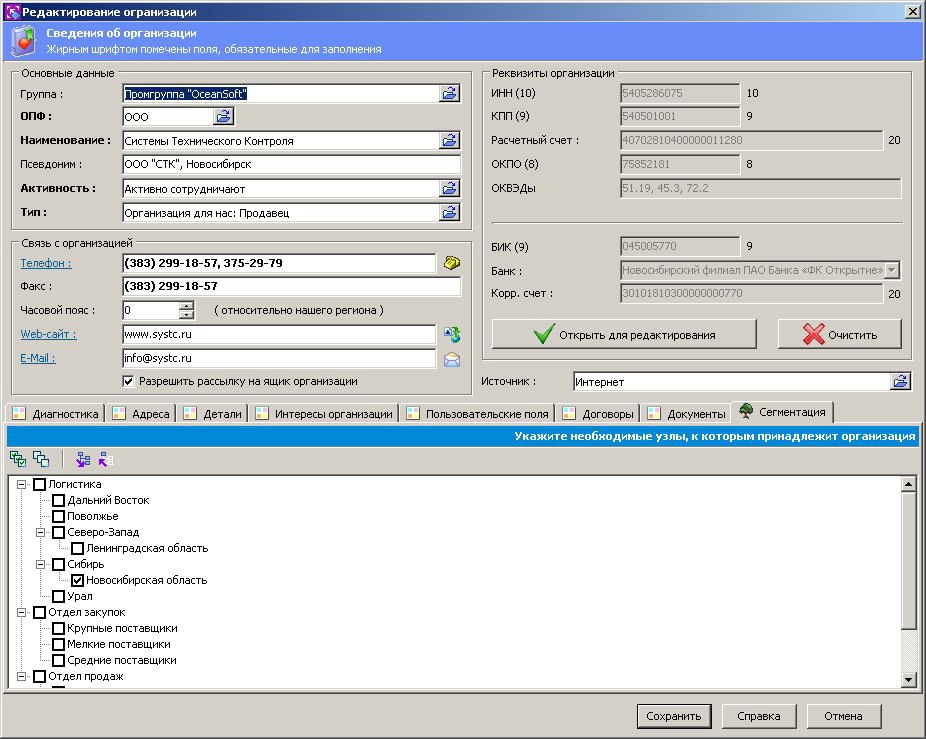
Task: Collapse the Сибирь tree branch
Action: click(41, 564)
